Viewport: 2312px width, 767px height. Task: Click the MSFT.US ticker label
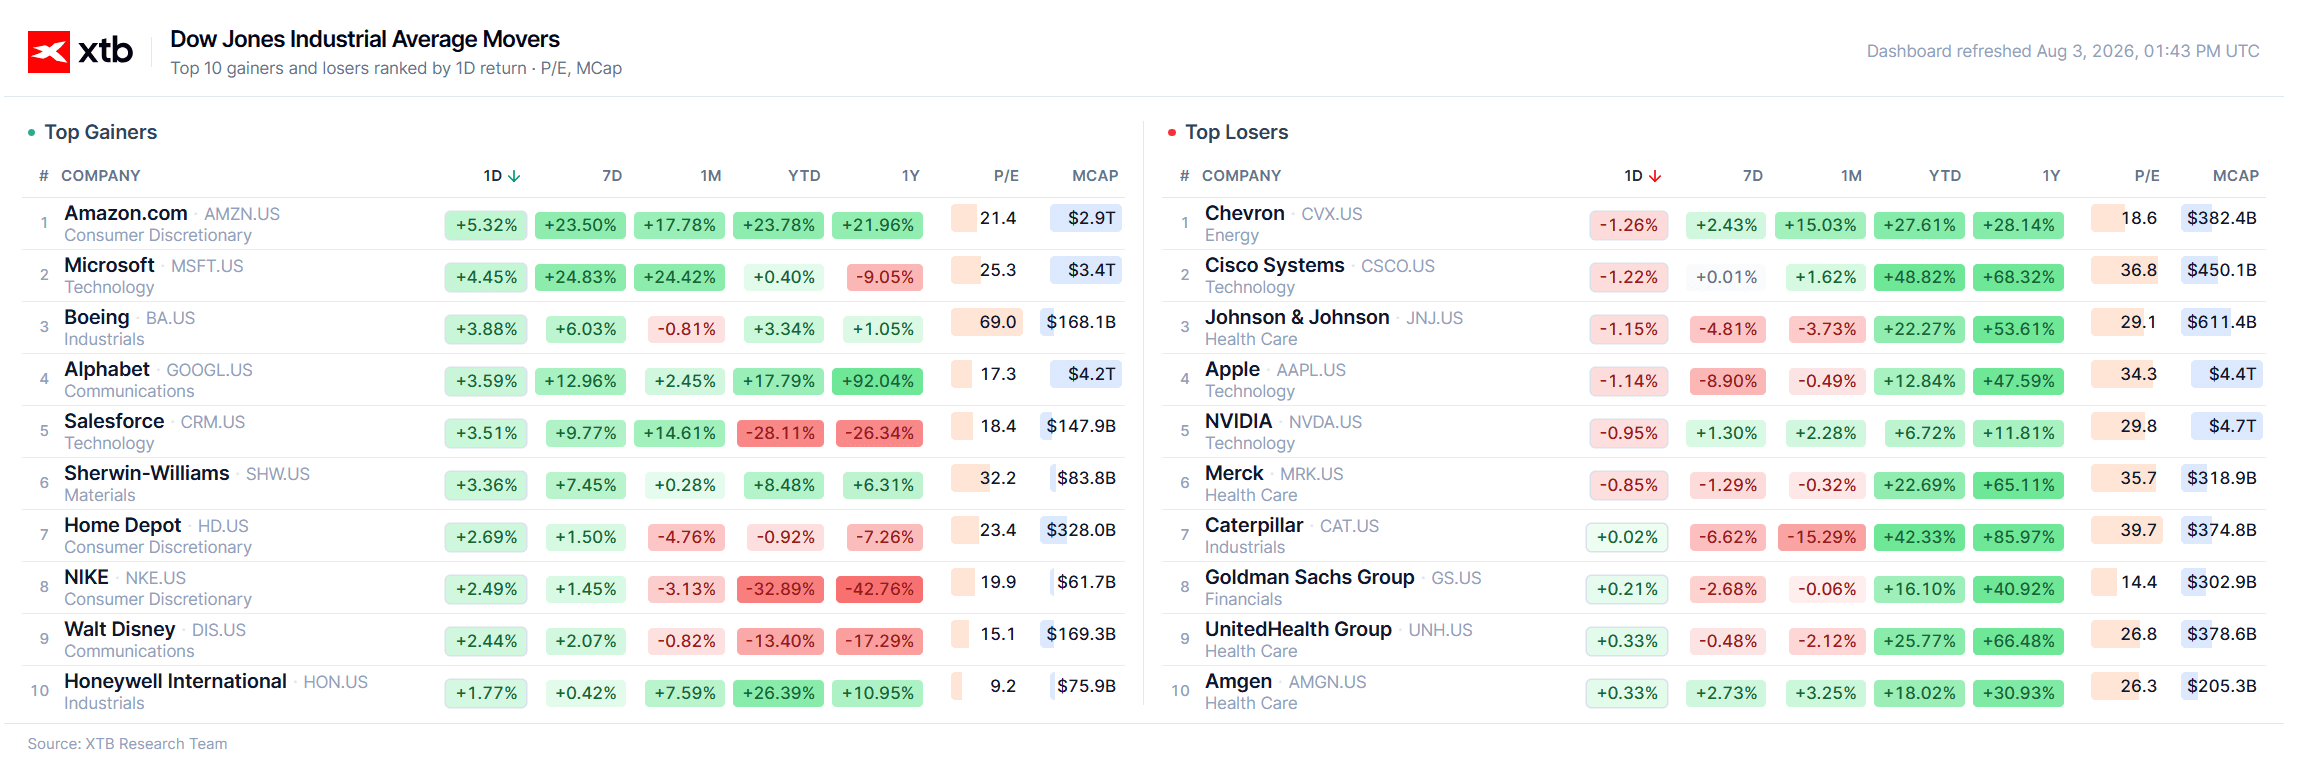207,266
